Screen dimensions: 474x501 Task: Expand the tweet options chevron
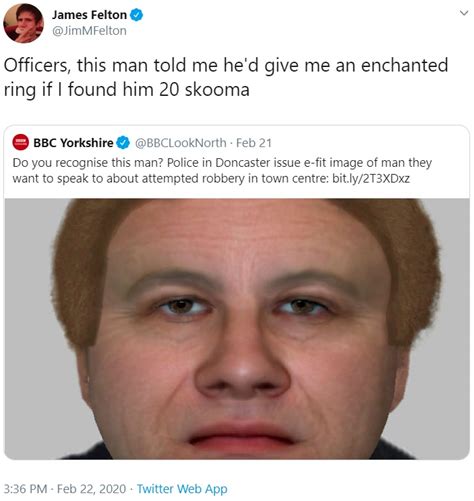(464, 13)
